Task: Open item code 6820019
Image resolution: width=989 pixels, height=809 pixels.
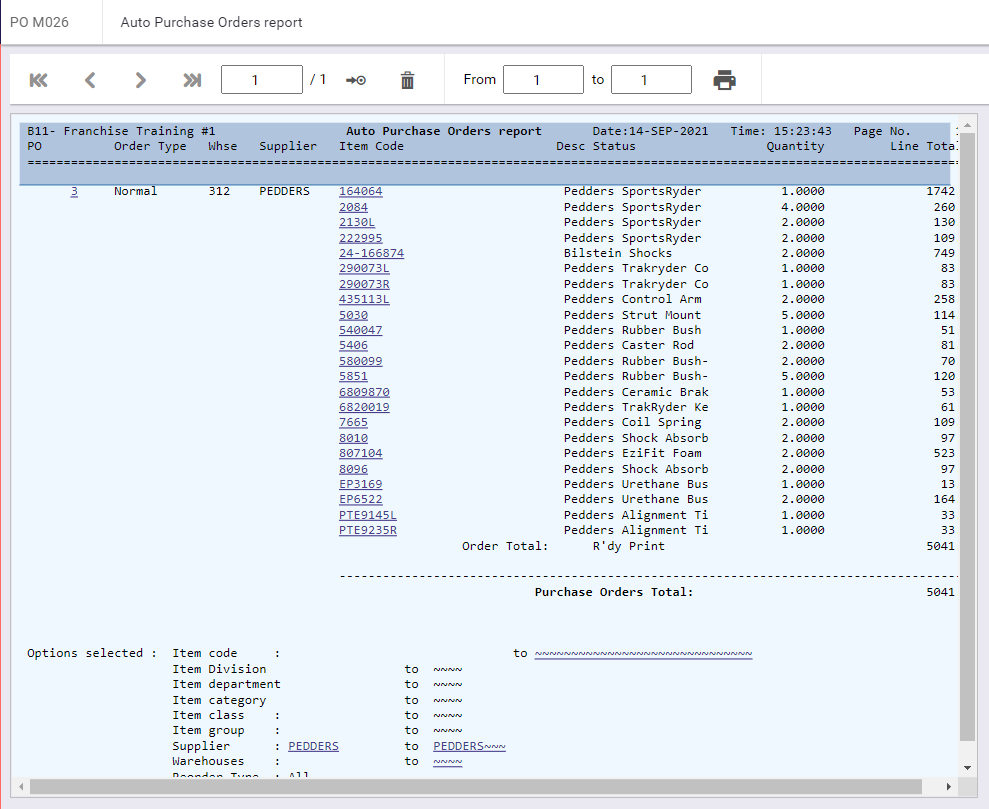Action: (x=364, y=407)
